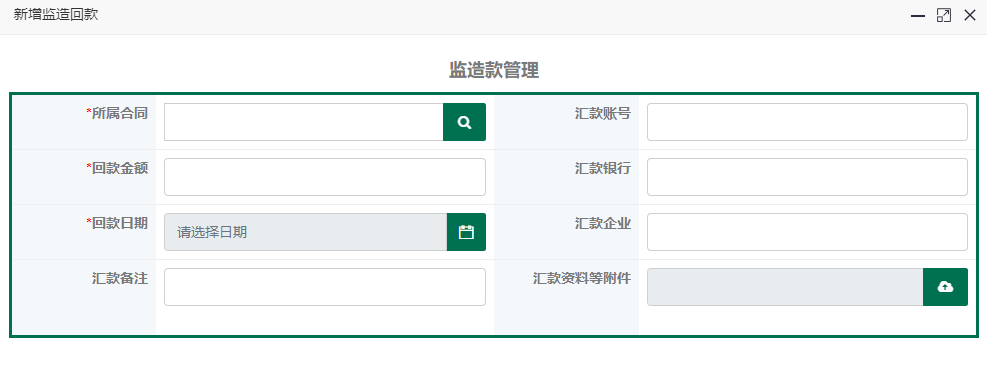The width and height of the screenshot is (987, 366).
Task: Click the grey 汇款资料等附件 attachment field
Action: (x=786, y=287)
